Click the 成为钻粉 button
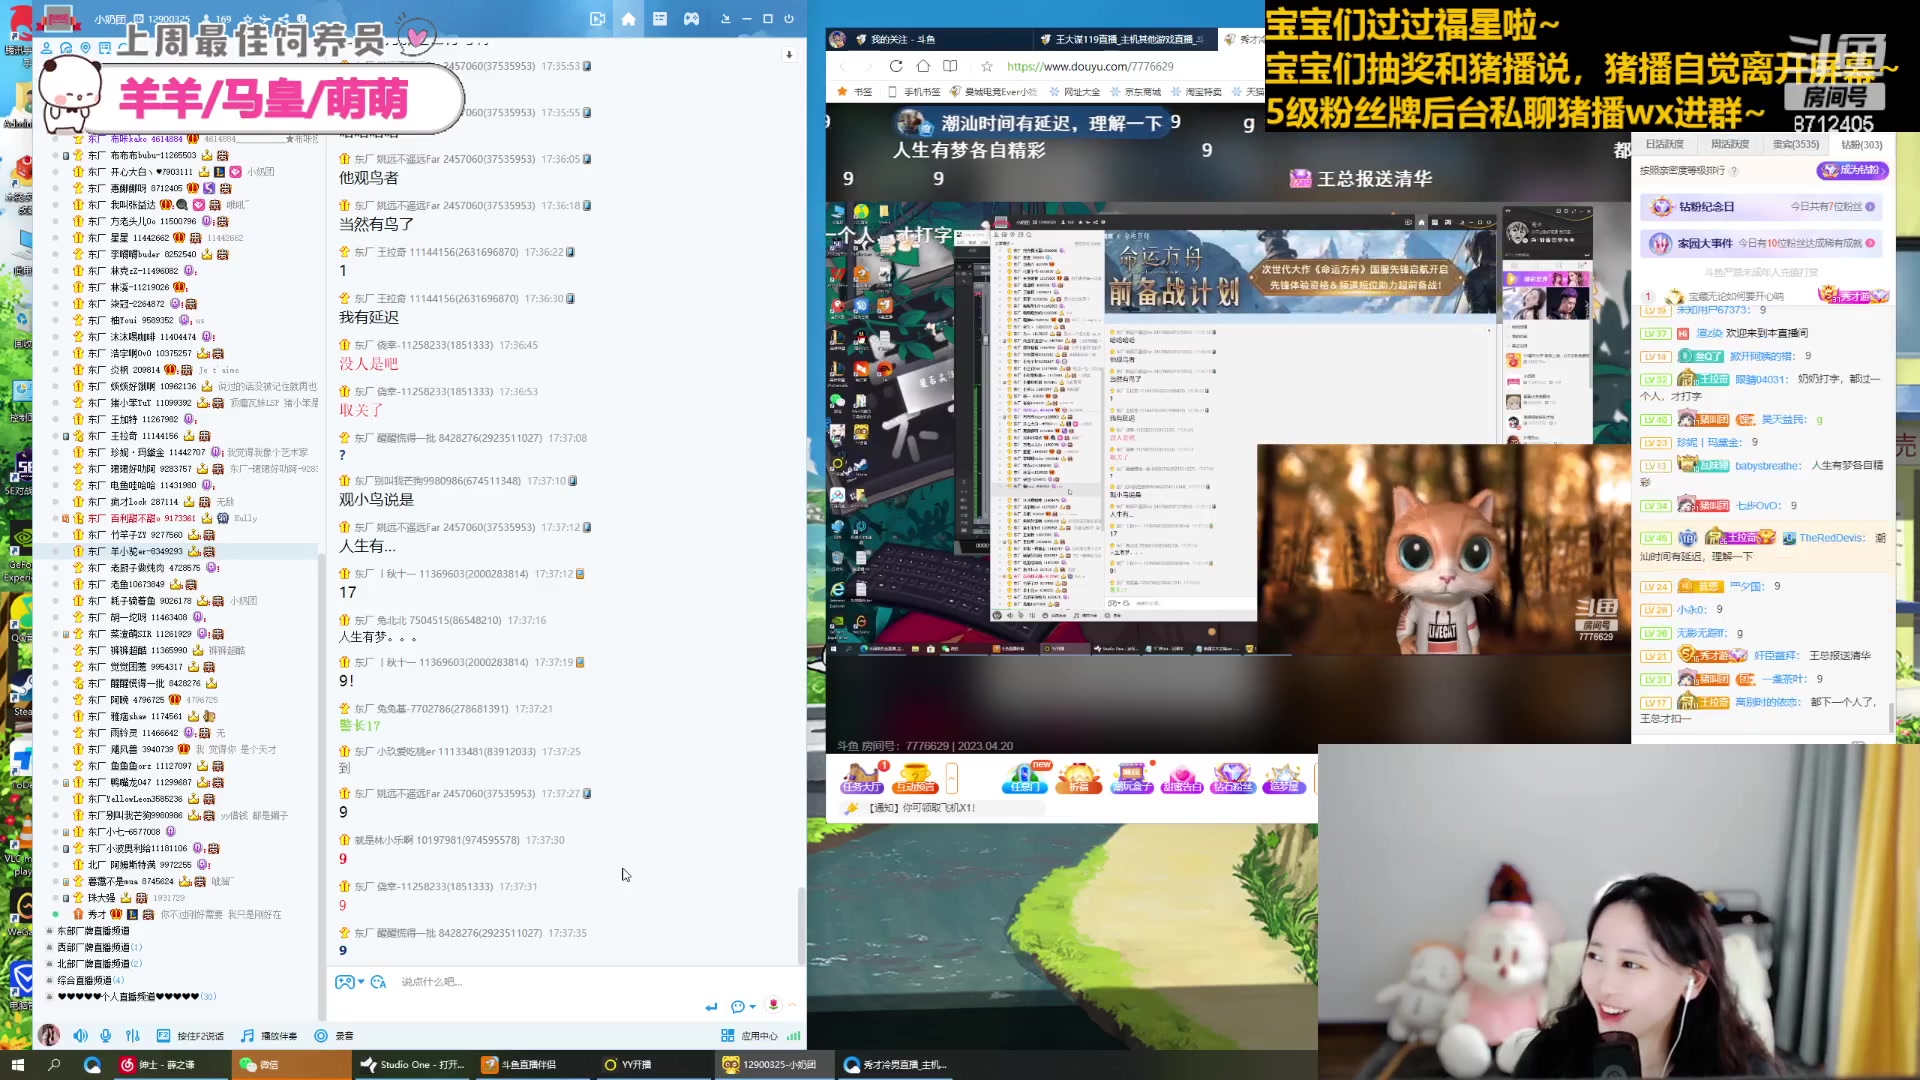This screenshot has width=1920, height=1080. 1852,170
